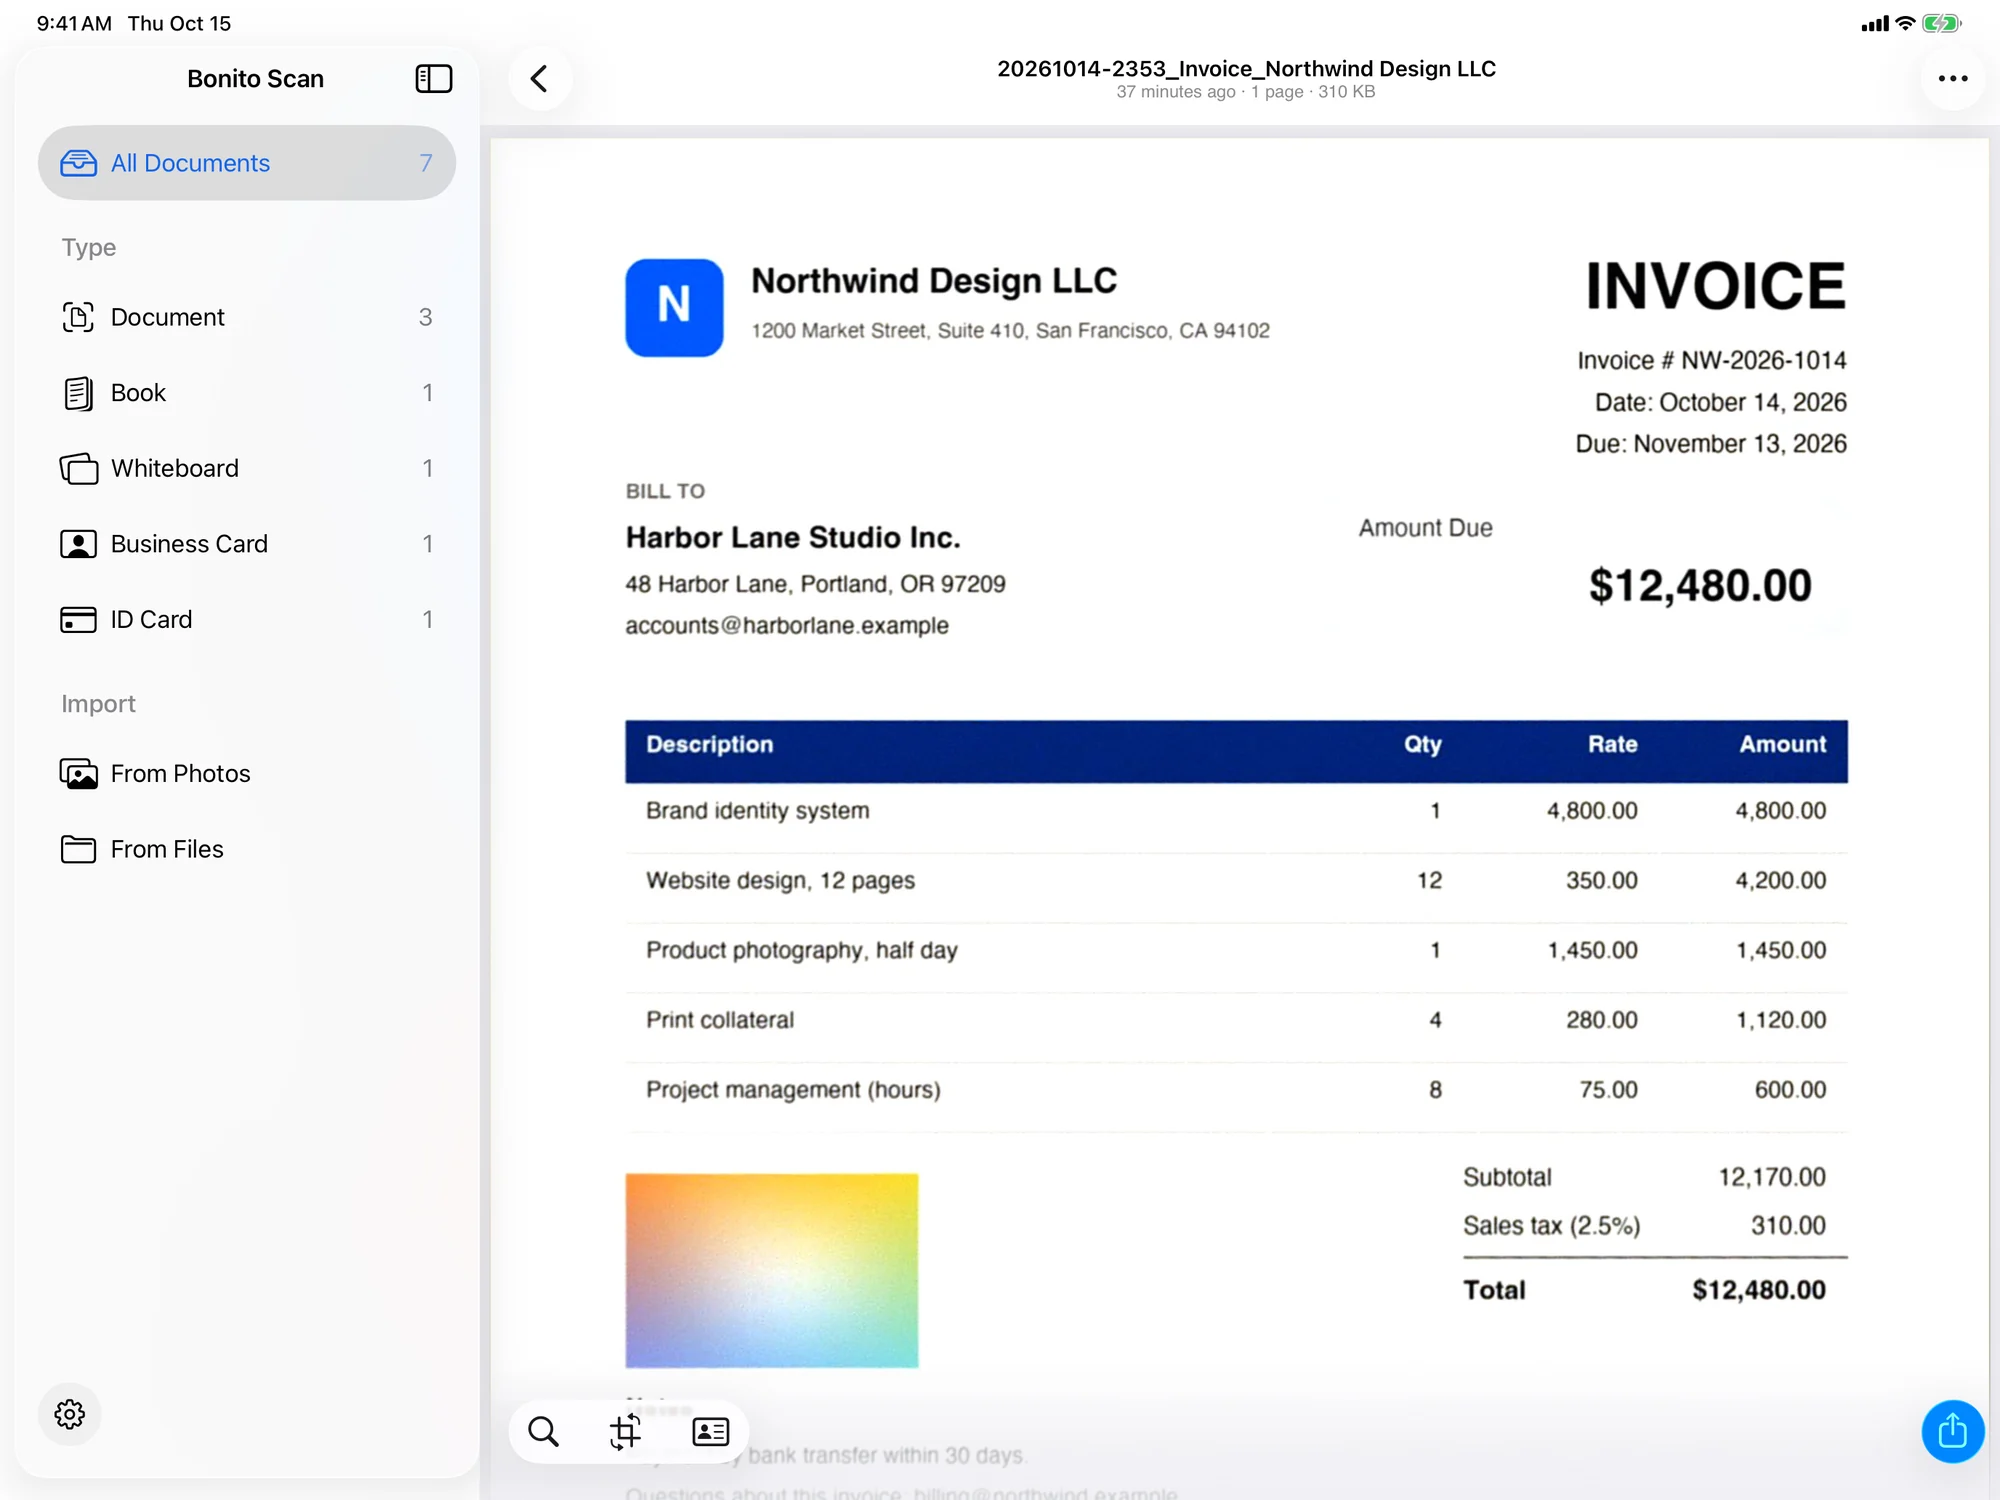Go back with the chevron button
Viewport: 2000px width, 1500px height.
tap(540, 78)
